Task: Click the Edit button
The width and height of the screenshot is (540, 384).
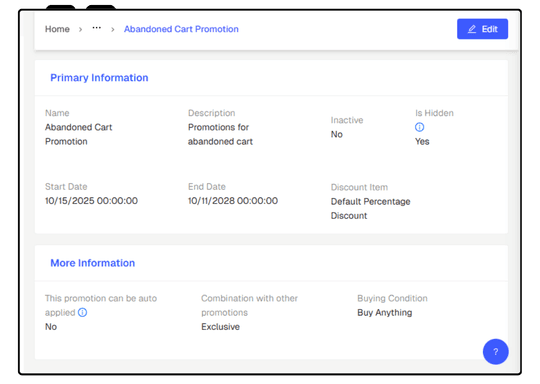Action: 482,29
